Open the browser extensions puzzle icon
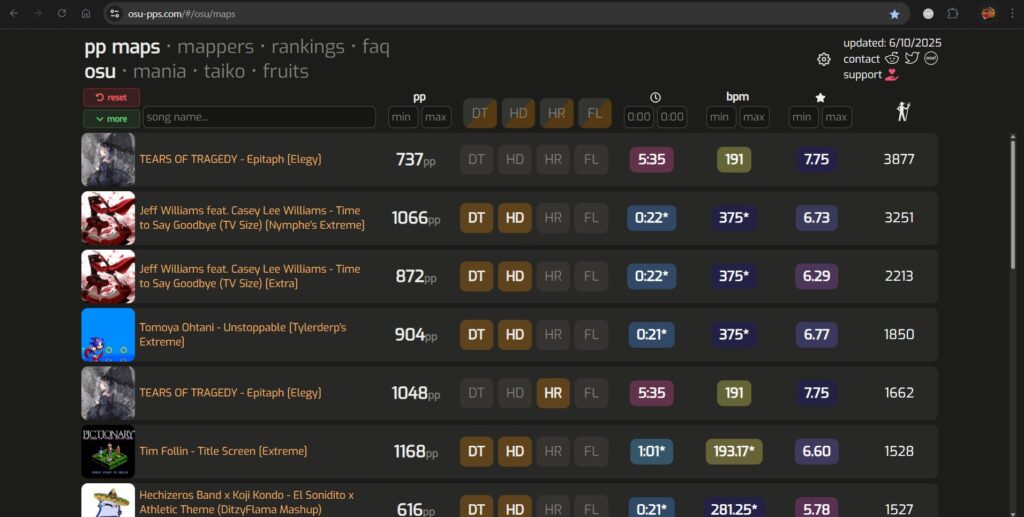 (953, 14)
